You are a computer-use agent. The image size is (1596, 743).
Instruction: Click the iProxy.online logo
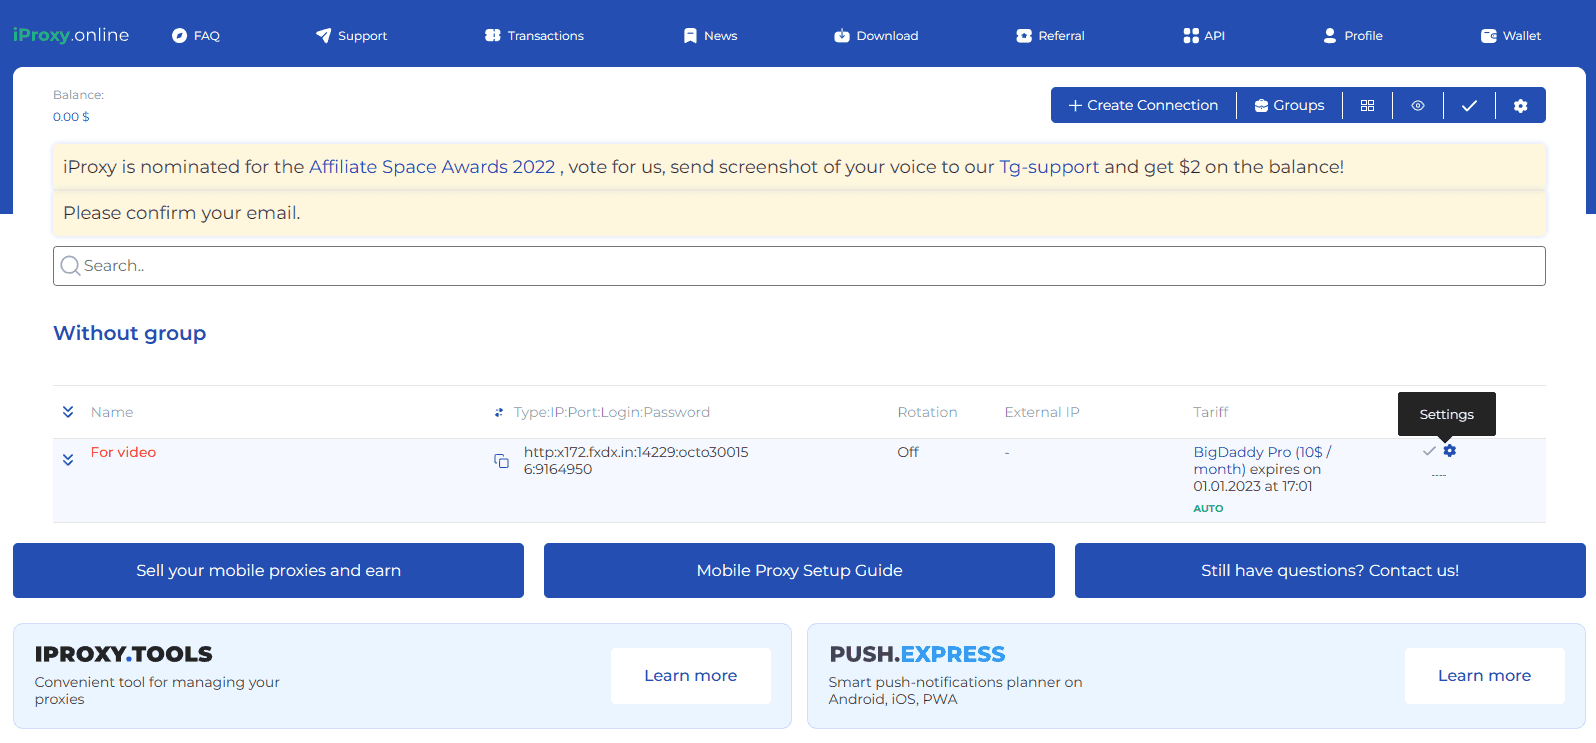point(71,35)
